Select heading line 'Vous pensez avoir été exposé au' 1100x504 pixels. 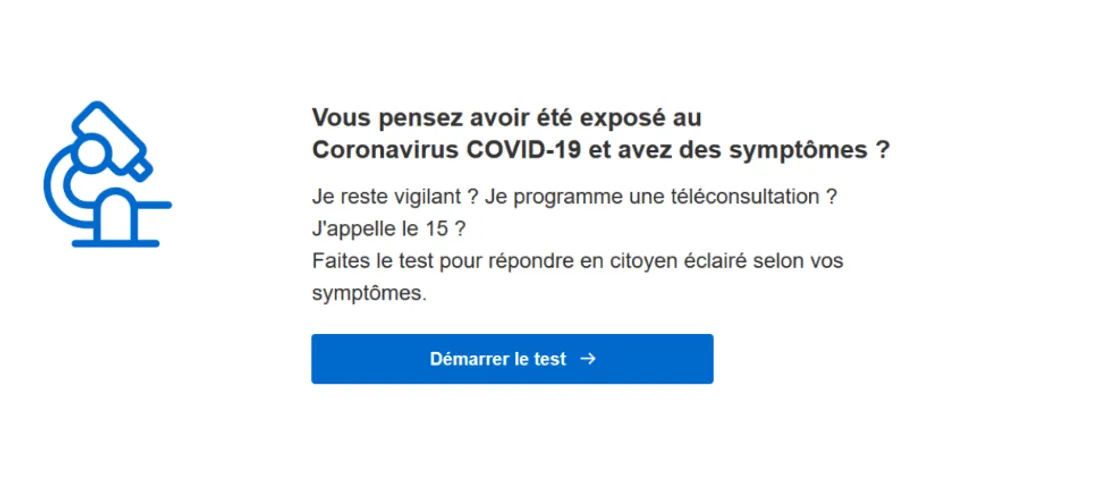pyautogui.click(x=507, y=118)
